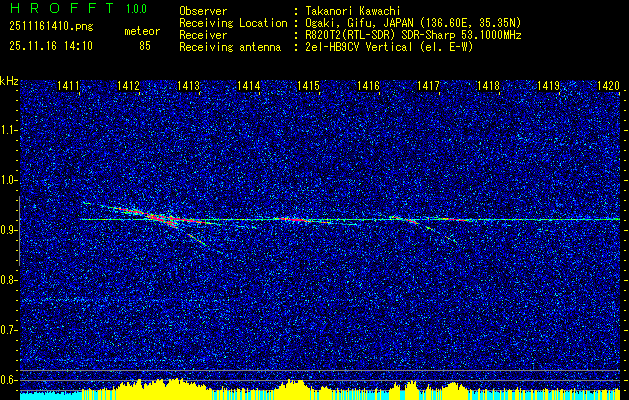Click the date 25.11.16 14:10

click(51, 46)
